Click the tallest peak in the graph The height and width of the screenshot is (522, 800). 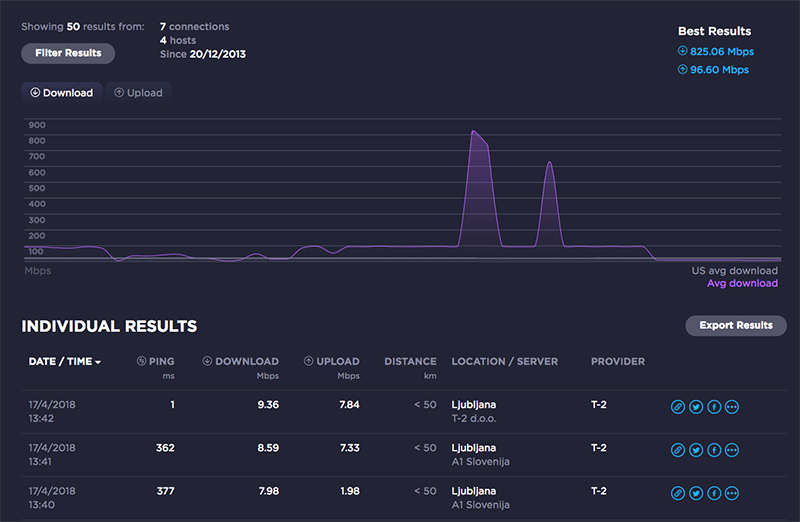coord(474,132)
